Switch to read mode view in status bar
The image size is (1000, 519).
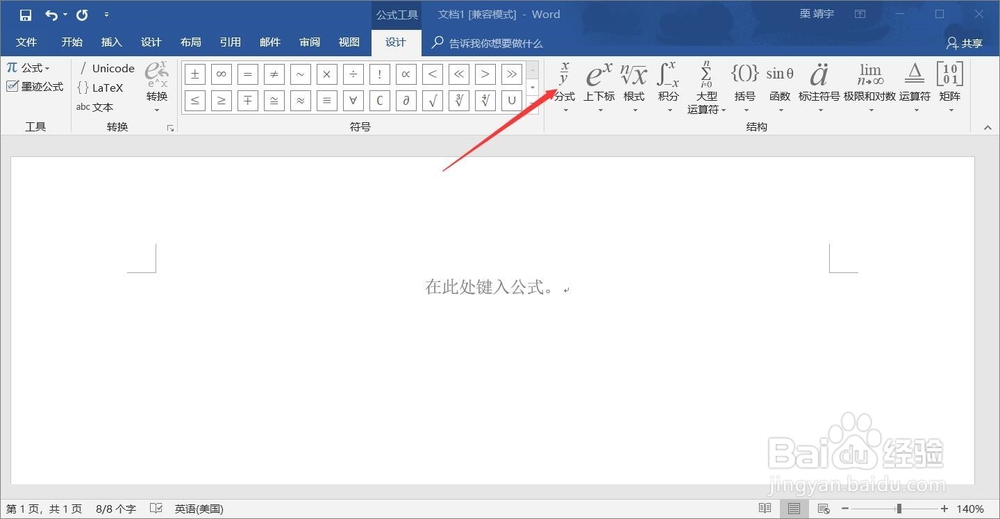pyautogui.click(x=765, y=508)
